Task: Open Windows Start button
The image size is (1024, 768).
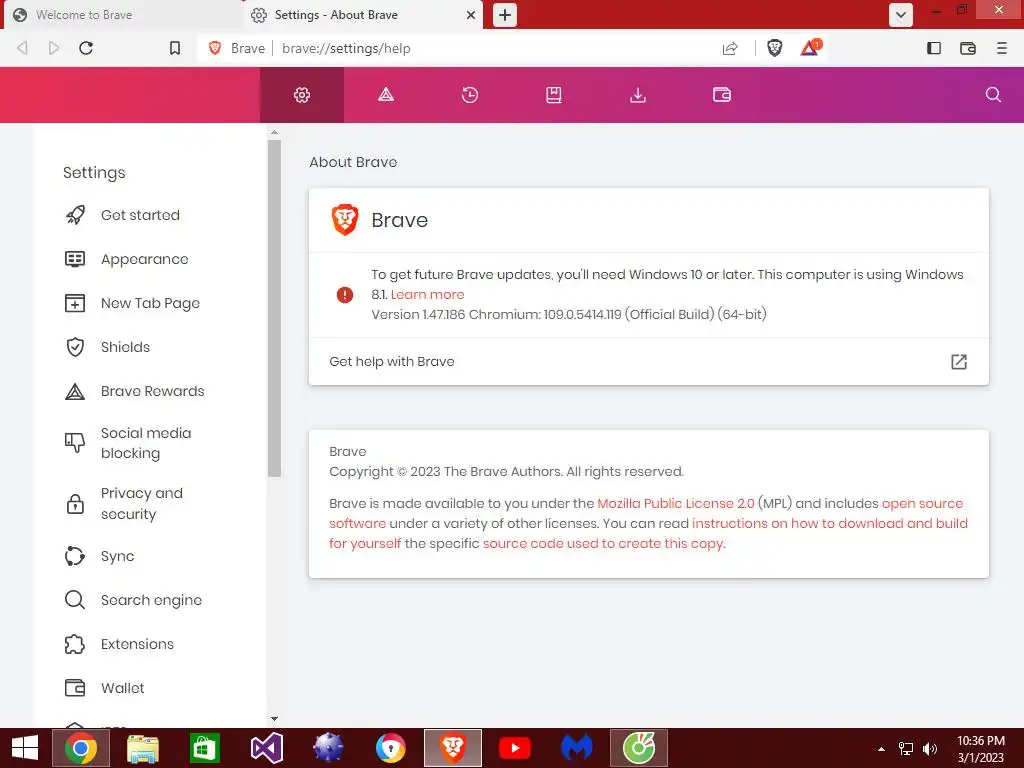Action: (x=25, y=748)
